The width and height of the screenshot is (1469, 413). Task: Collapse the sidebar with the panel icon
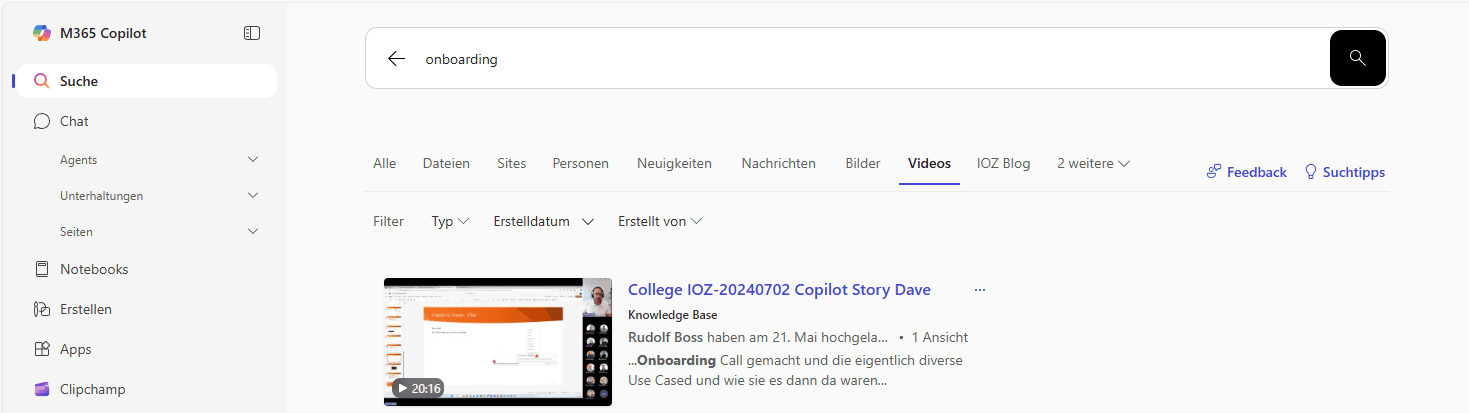(x=252, y=33)
